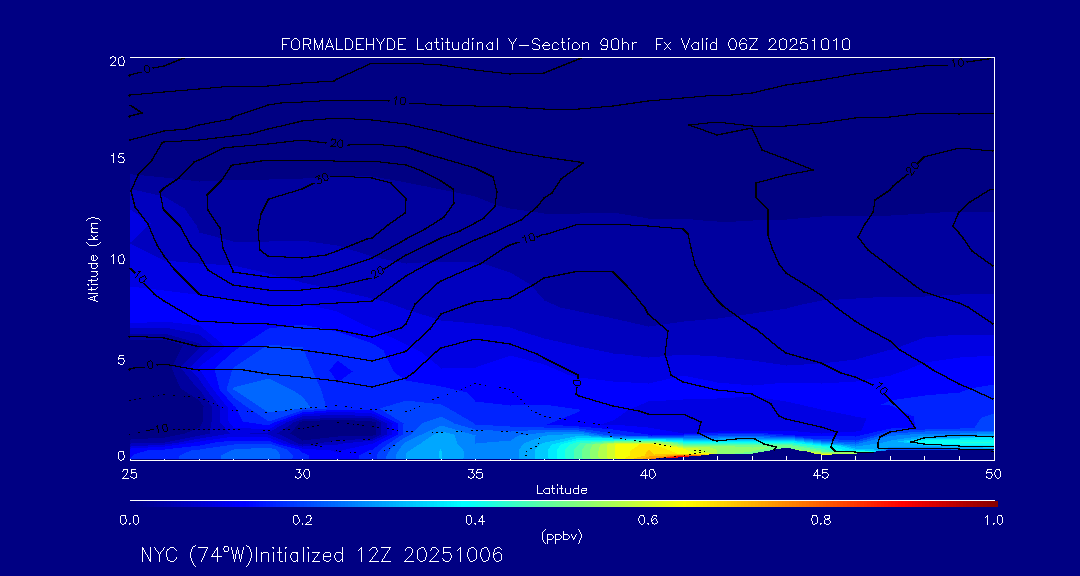Image resolution: width=1080 pixels, height=576 pixels.
Task: Click the colorbar value 1.0
Action: 993,520
